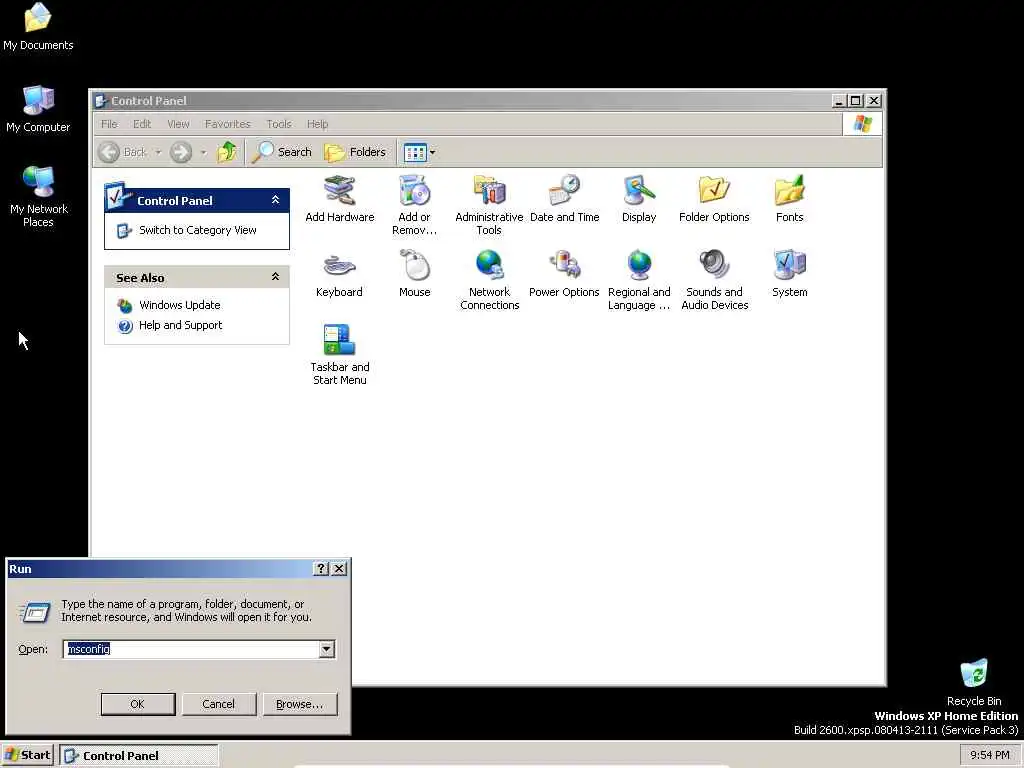Open the Windows Update link
Image resolution: width=1024 pixels, height=768 pixels.
pos(180,305)
